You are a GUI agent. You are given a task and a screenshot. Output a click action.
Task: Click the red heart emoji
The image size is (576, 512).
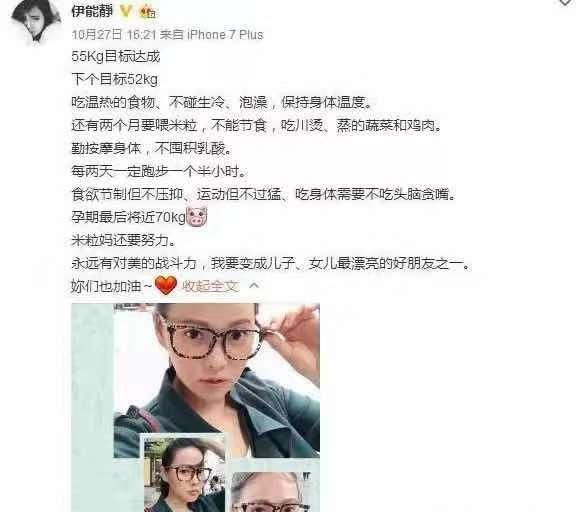[166, 285]
